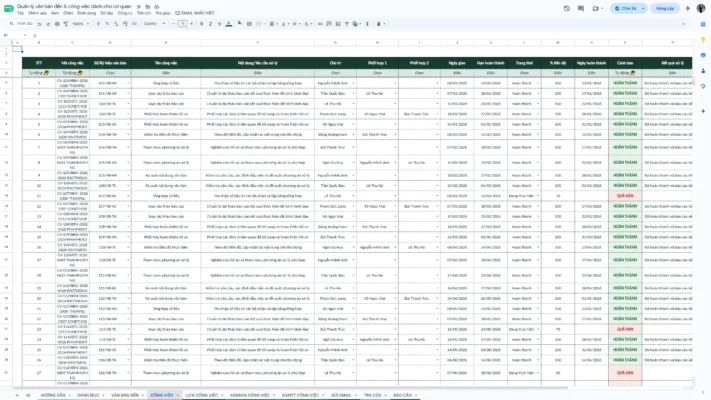
Task: Click the Insert comment icon
Action: pyautogui.click(x=329, y=24)
